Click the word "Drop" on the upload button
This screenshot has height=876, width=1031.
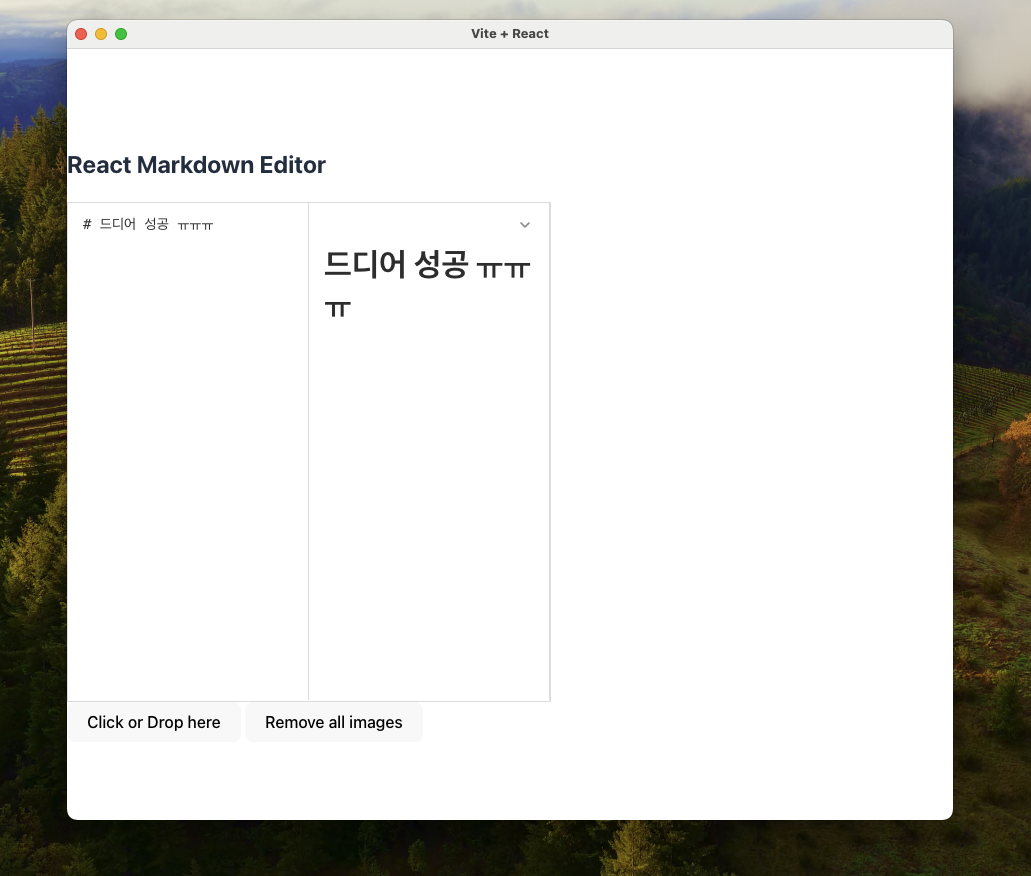pos(165,723)
